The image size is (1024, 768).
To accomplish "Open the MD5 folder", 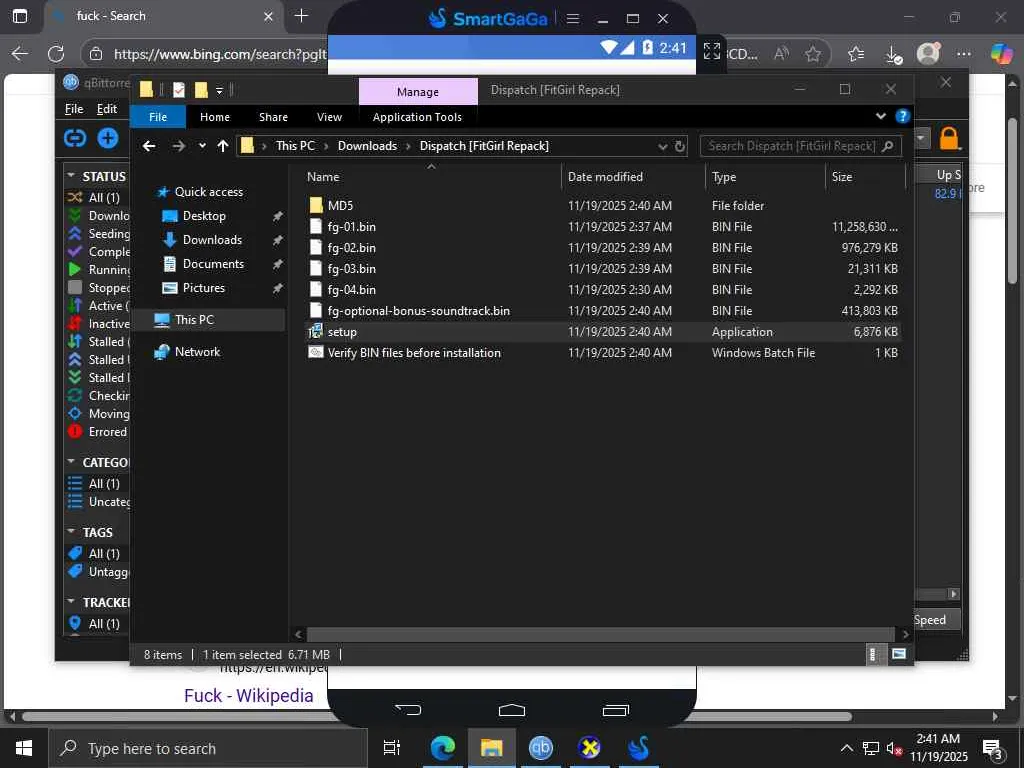I will coord(340,206).
